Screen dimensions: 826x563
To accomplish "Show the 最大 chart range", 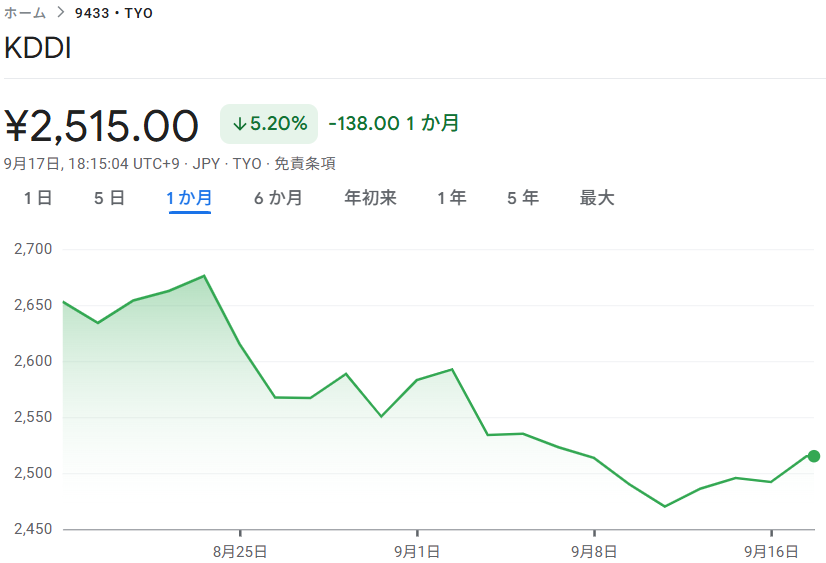I will [597, 198].
